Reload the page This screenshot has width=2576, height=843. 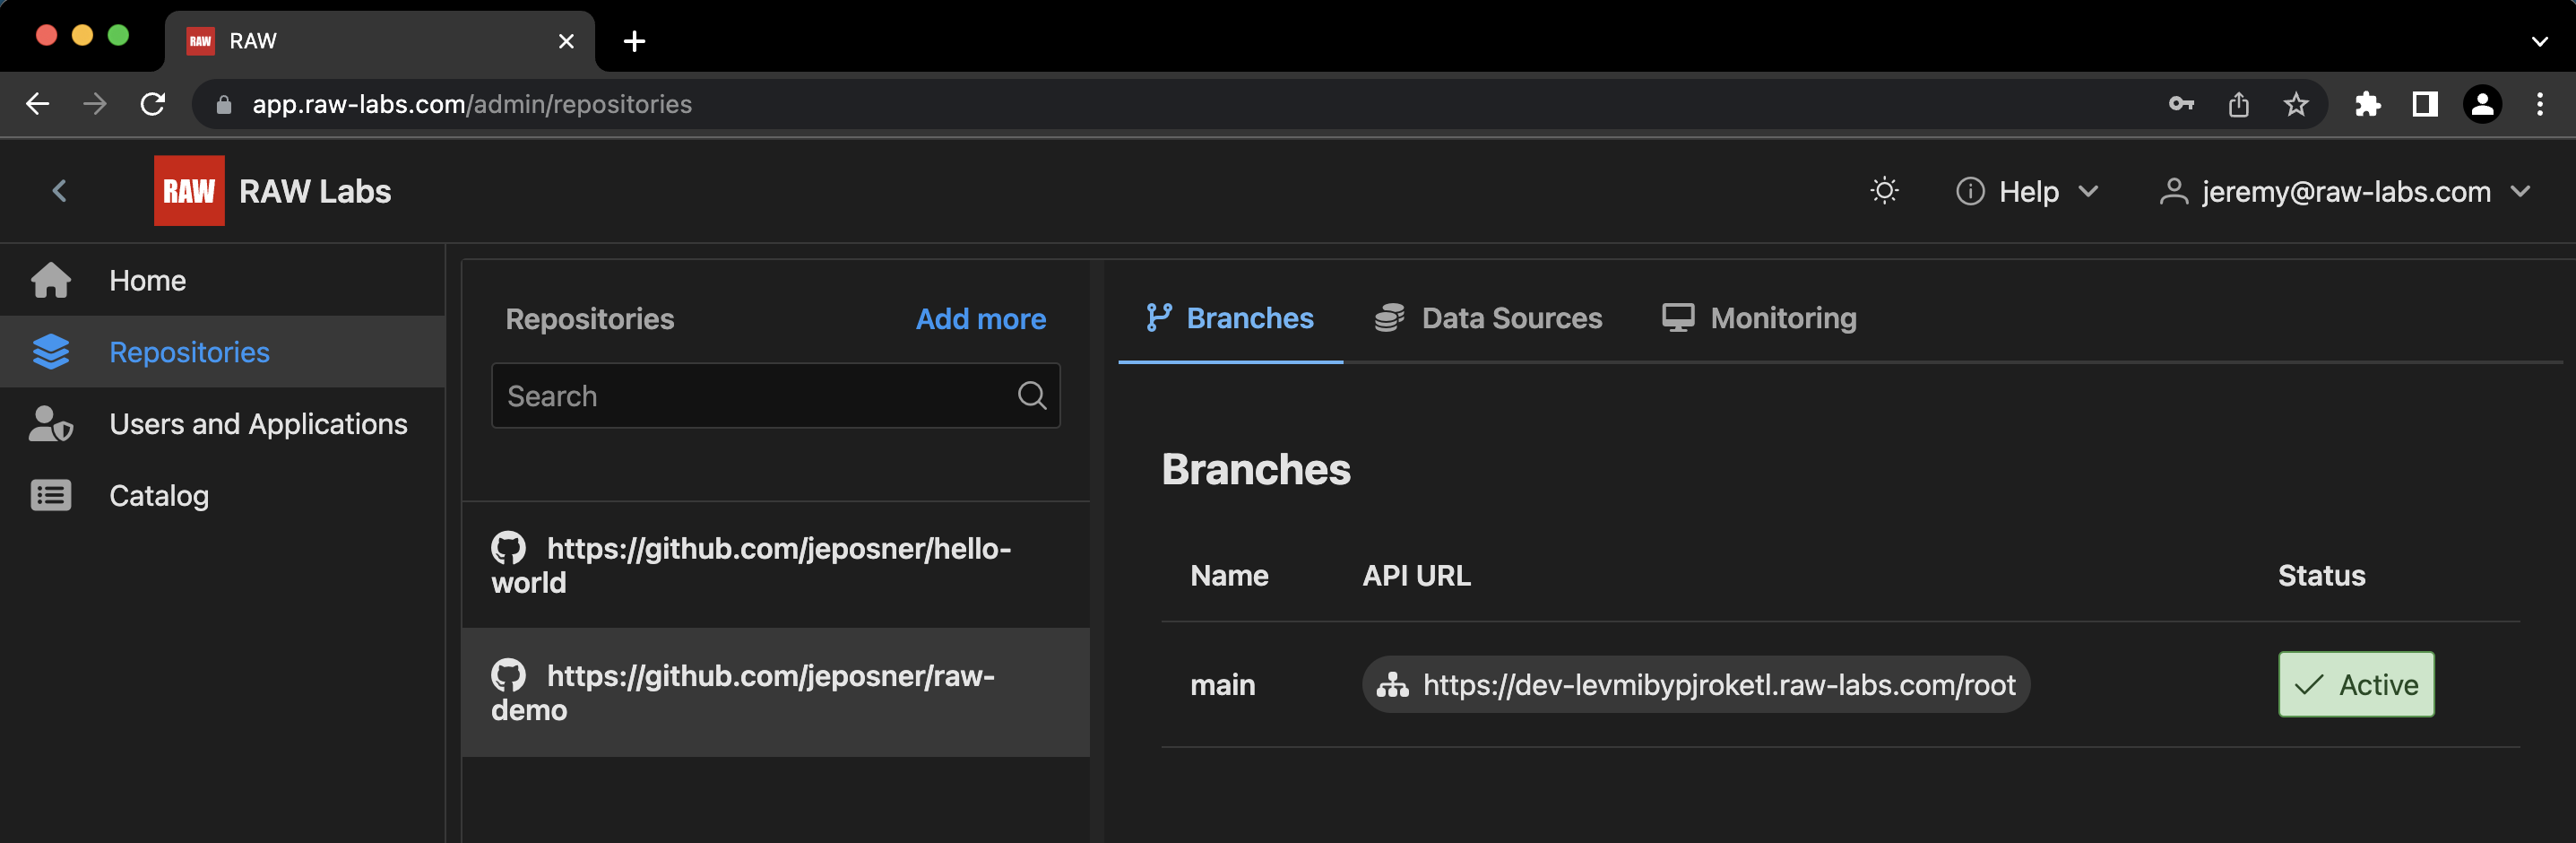[x=153, y=104]
